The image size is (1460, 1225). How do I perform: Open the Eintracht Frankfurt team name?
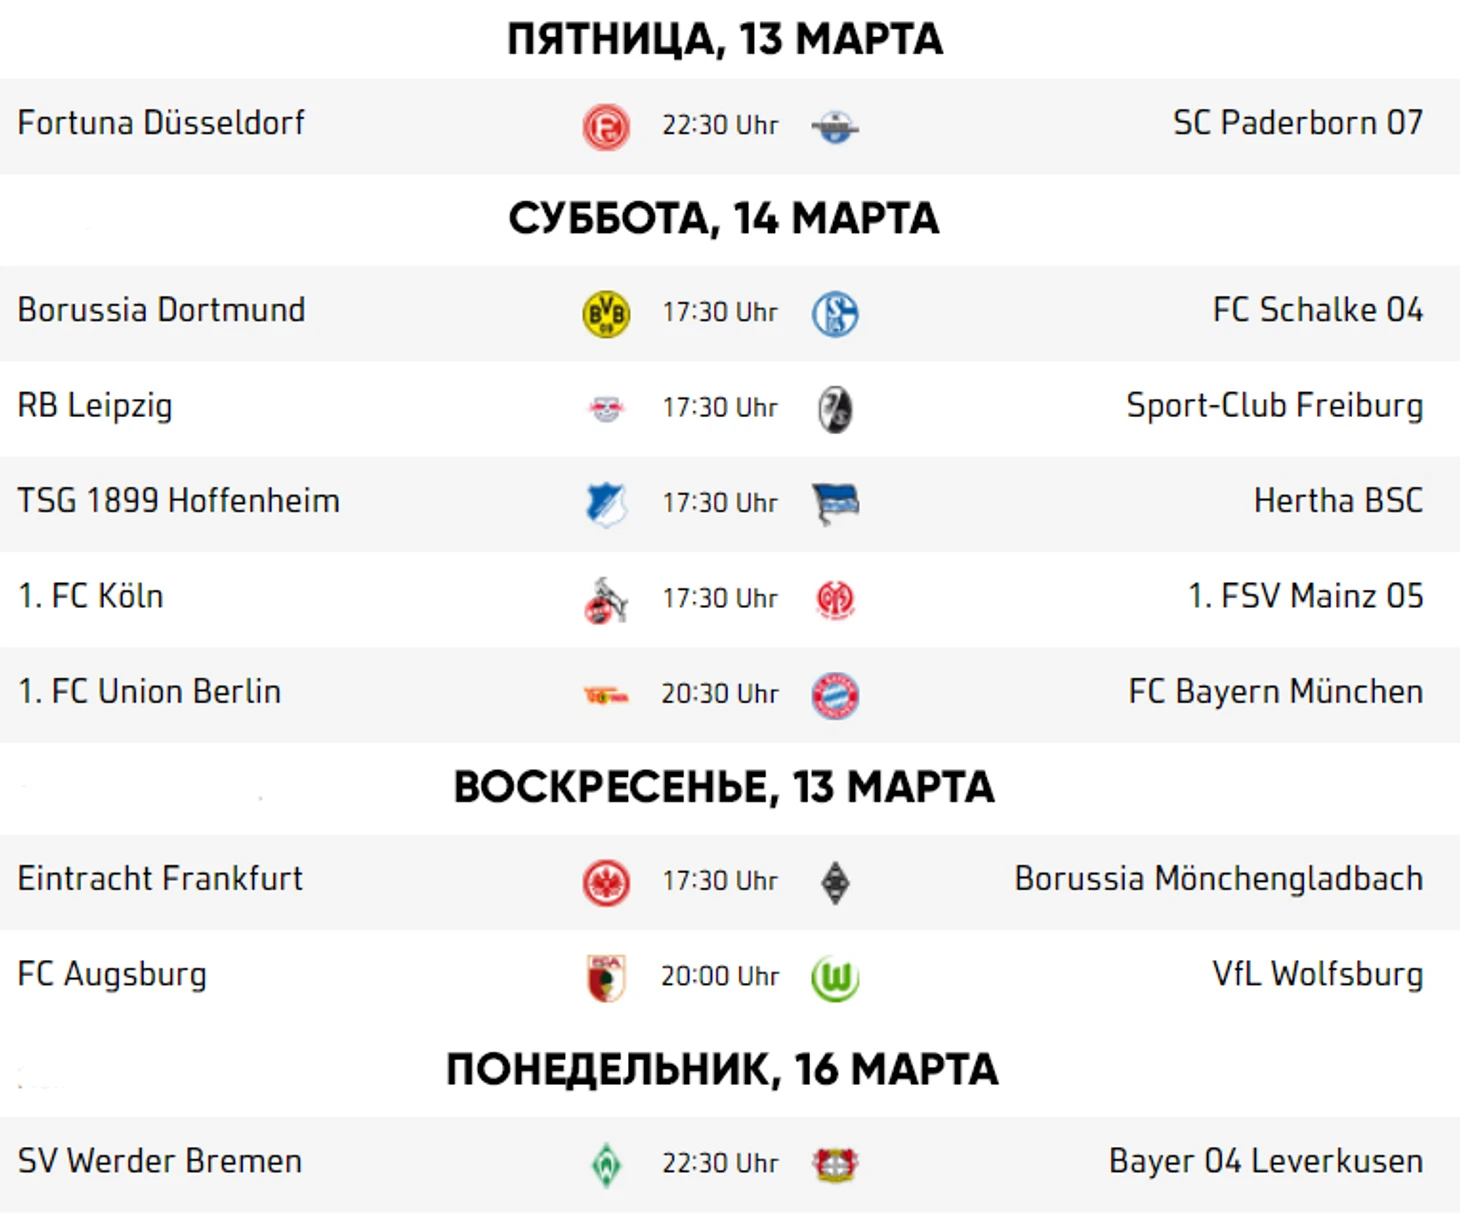click(x=160, y=878)
